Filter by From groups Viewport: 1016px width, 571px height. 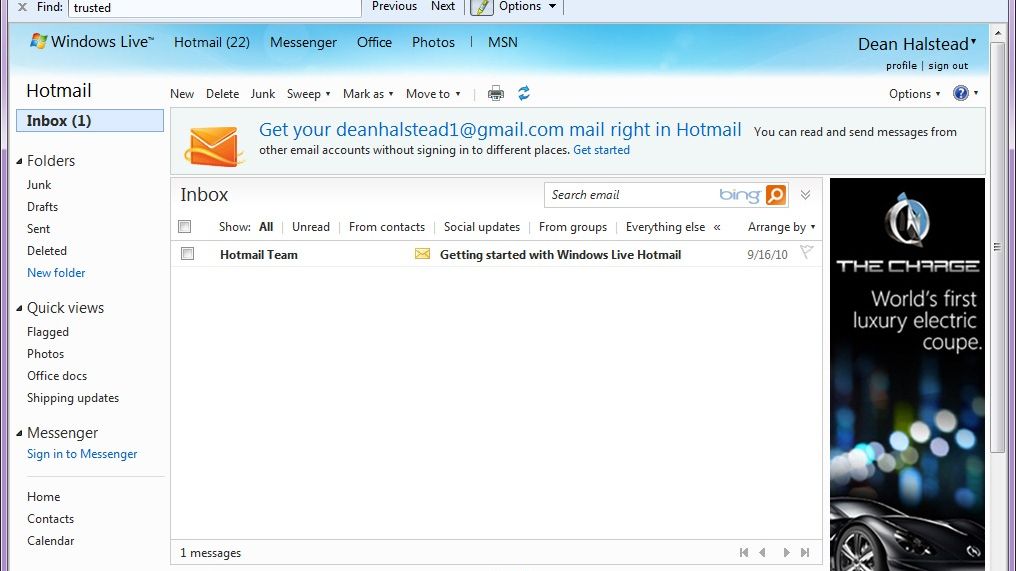(573, 227)
